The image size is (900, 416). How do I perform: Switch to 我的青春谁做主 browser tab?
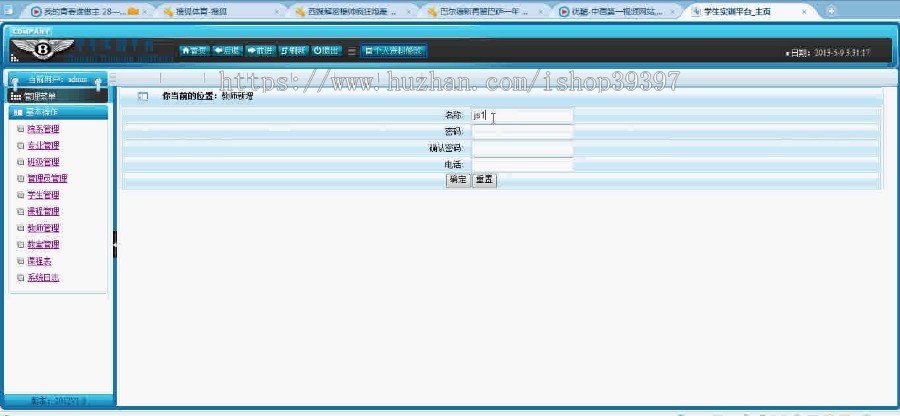[x=86, y=11]
